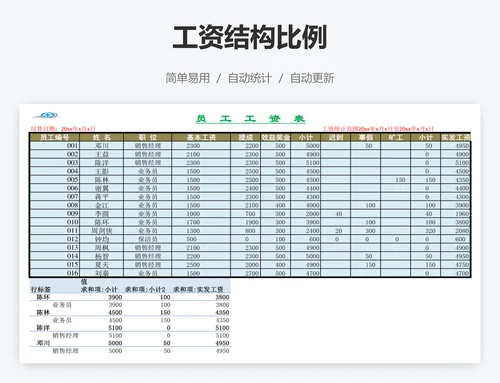Click the 职位 column header
Screen dimensions: 500x383
point(148,137)
